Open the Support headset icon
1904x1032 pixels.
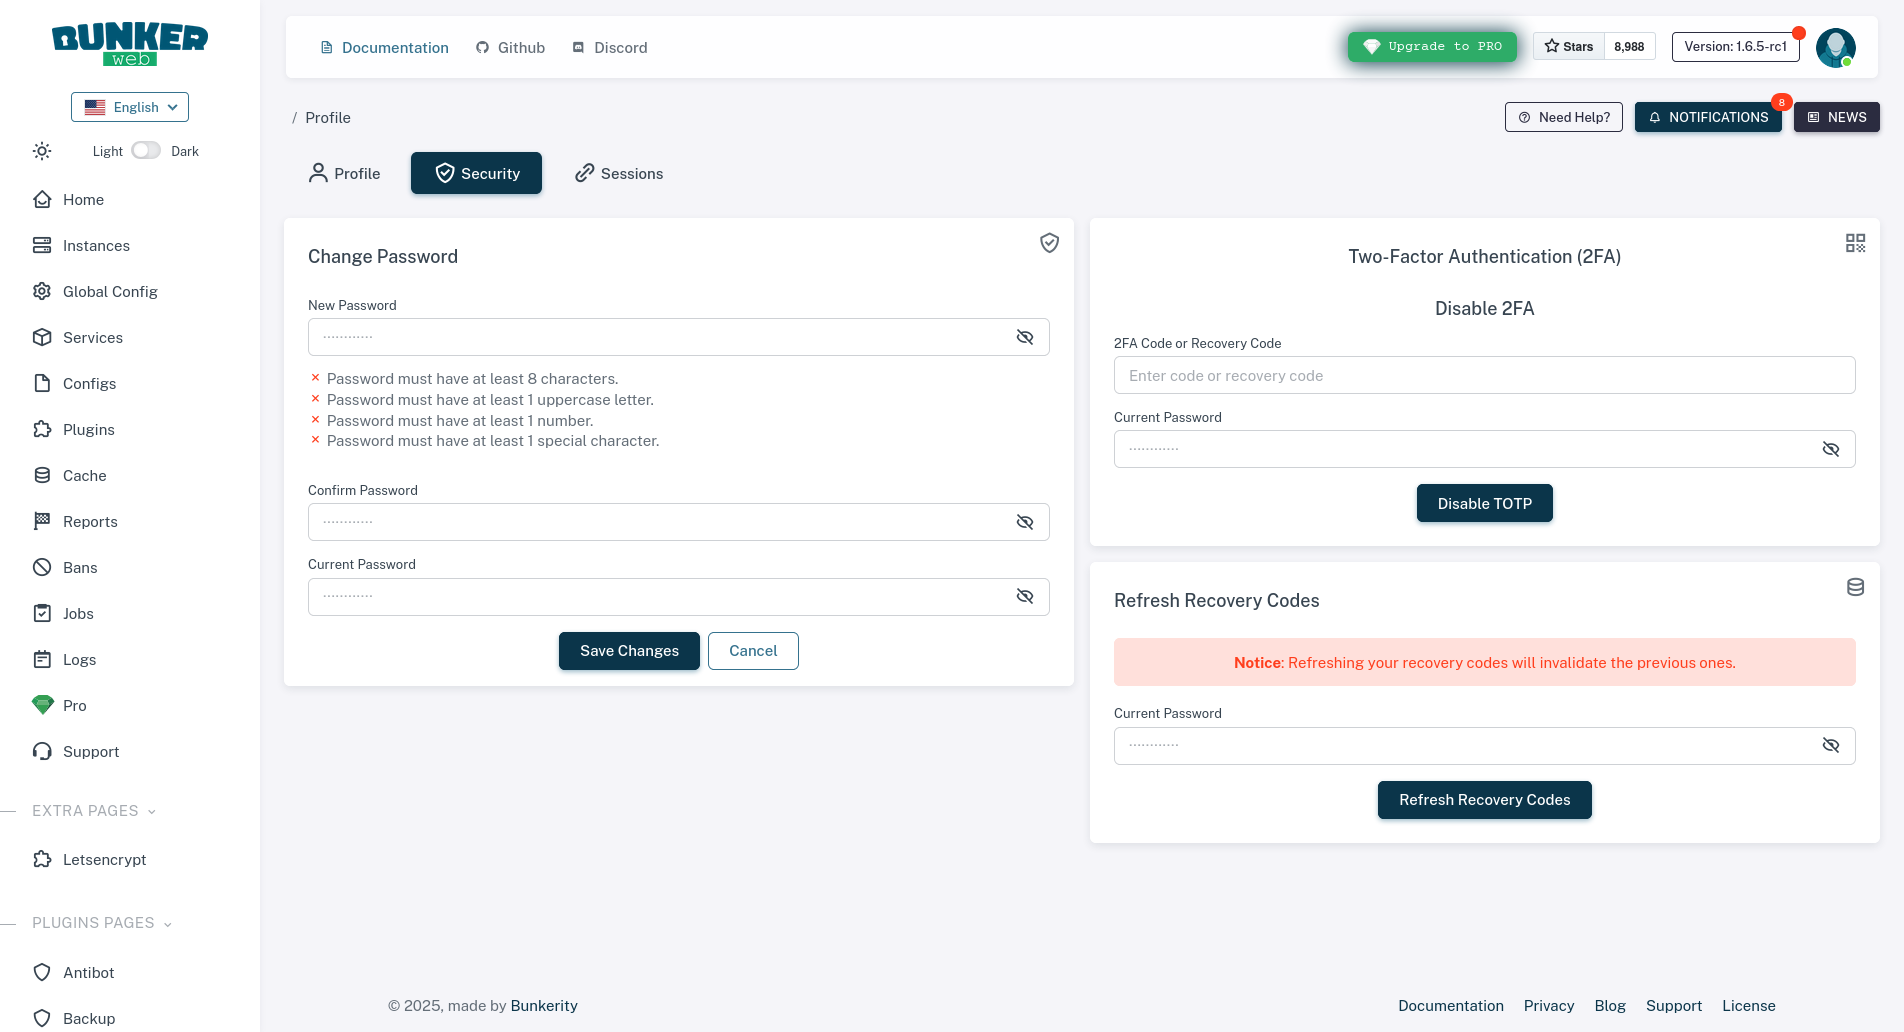pos(42,752)
